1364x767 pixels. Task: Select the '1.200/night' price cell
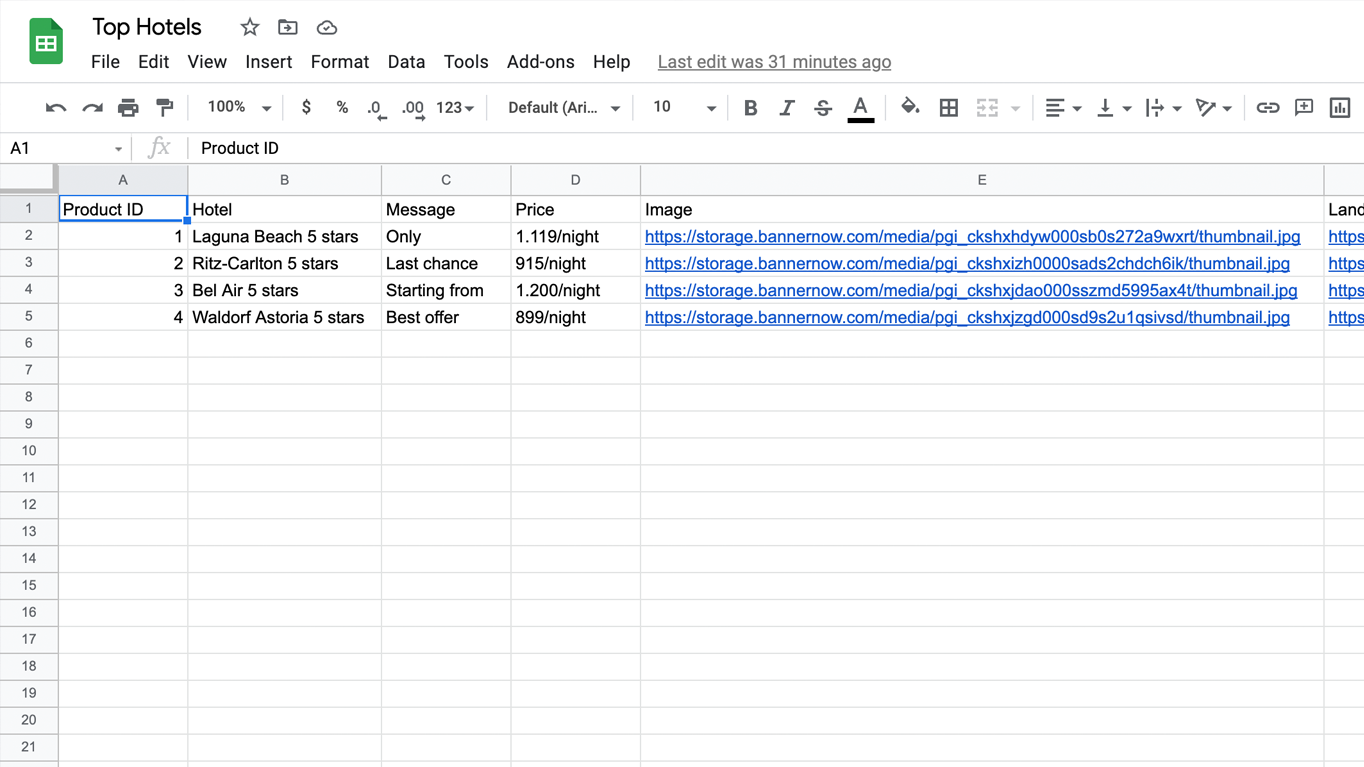point(575,290)
